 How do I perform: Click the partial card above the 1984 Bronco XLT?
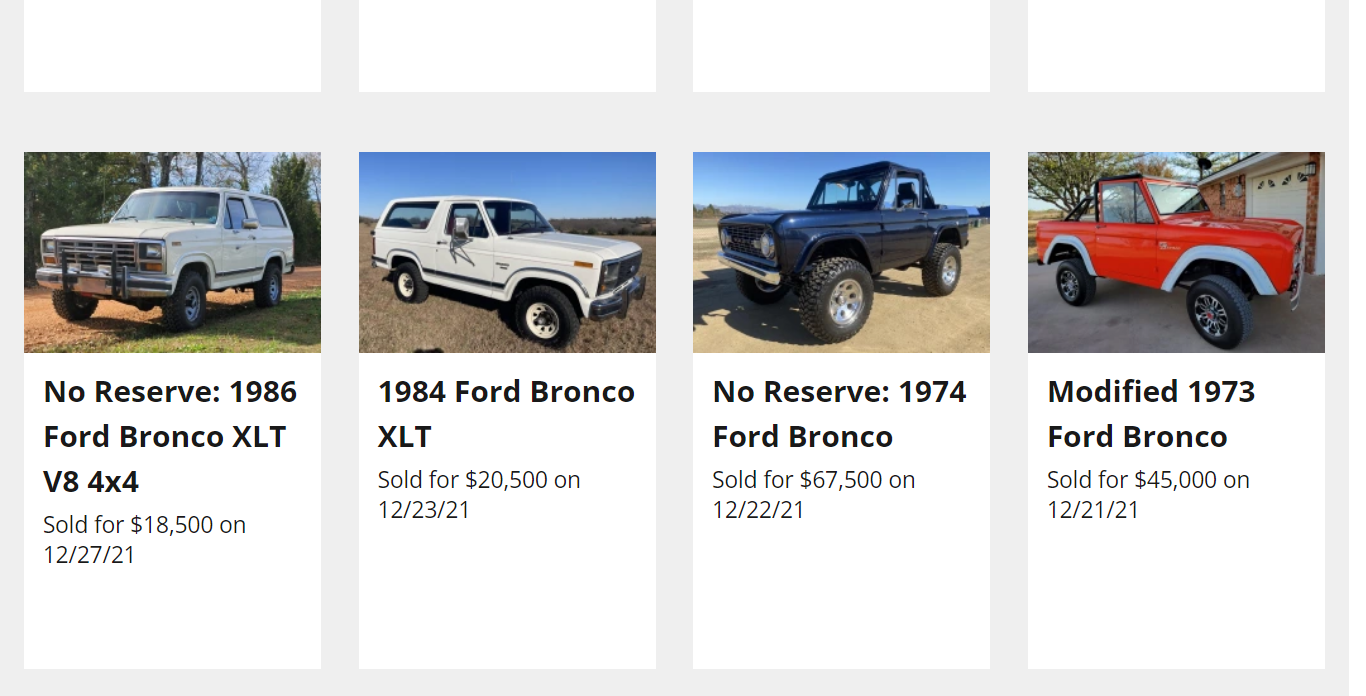tap(507, 45)
